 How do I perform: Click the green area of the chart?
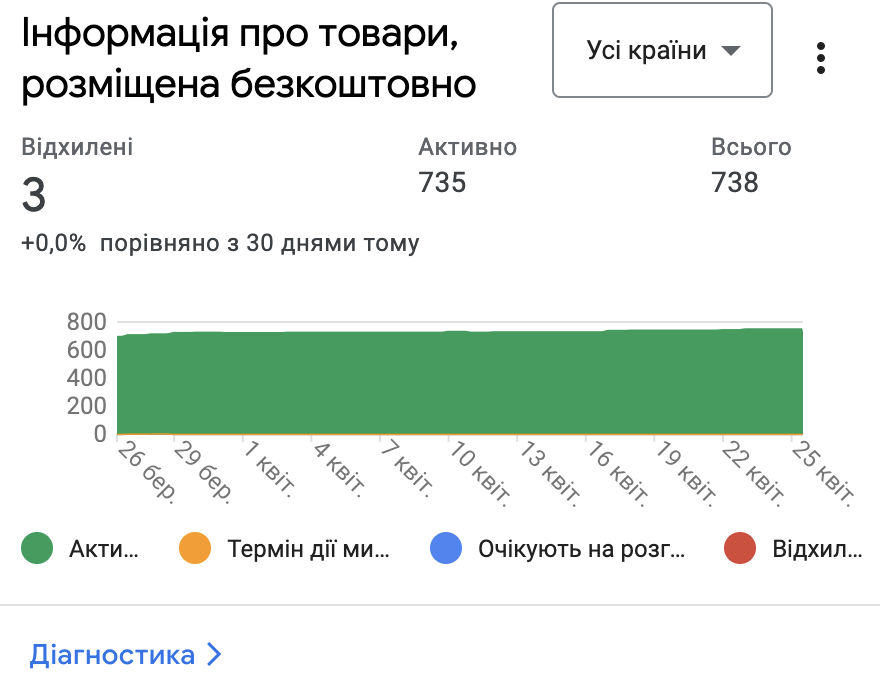pos(460,385)
